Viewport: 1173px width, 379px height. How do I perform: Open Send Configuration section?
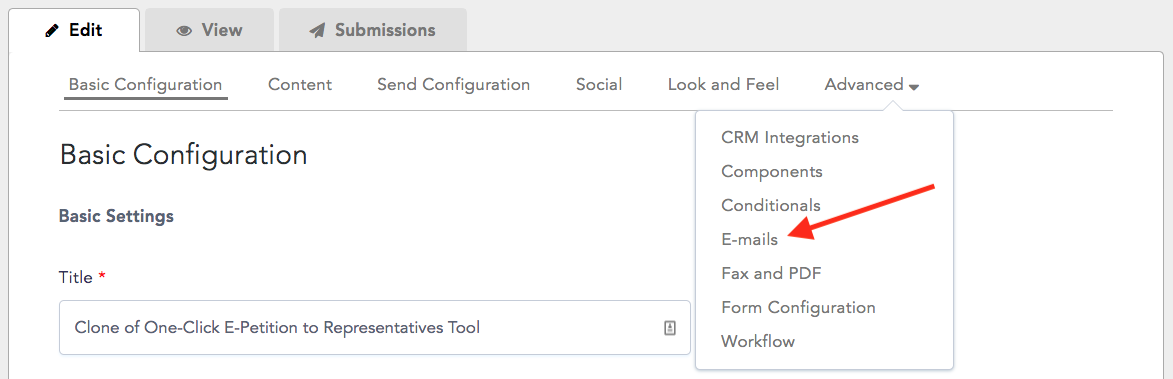pyautogui.click(x=453, y=84)
